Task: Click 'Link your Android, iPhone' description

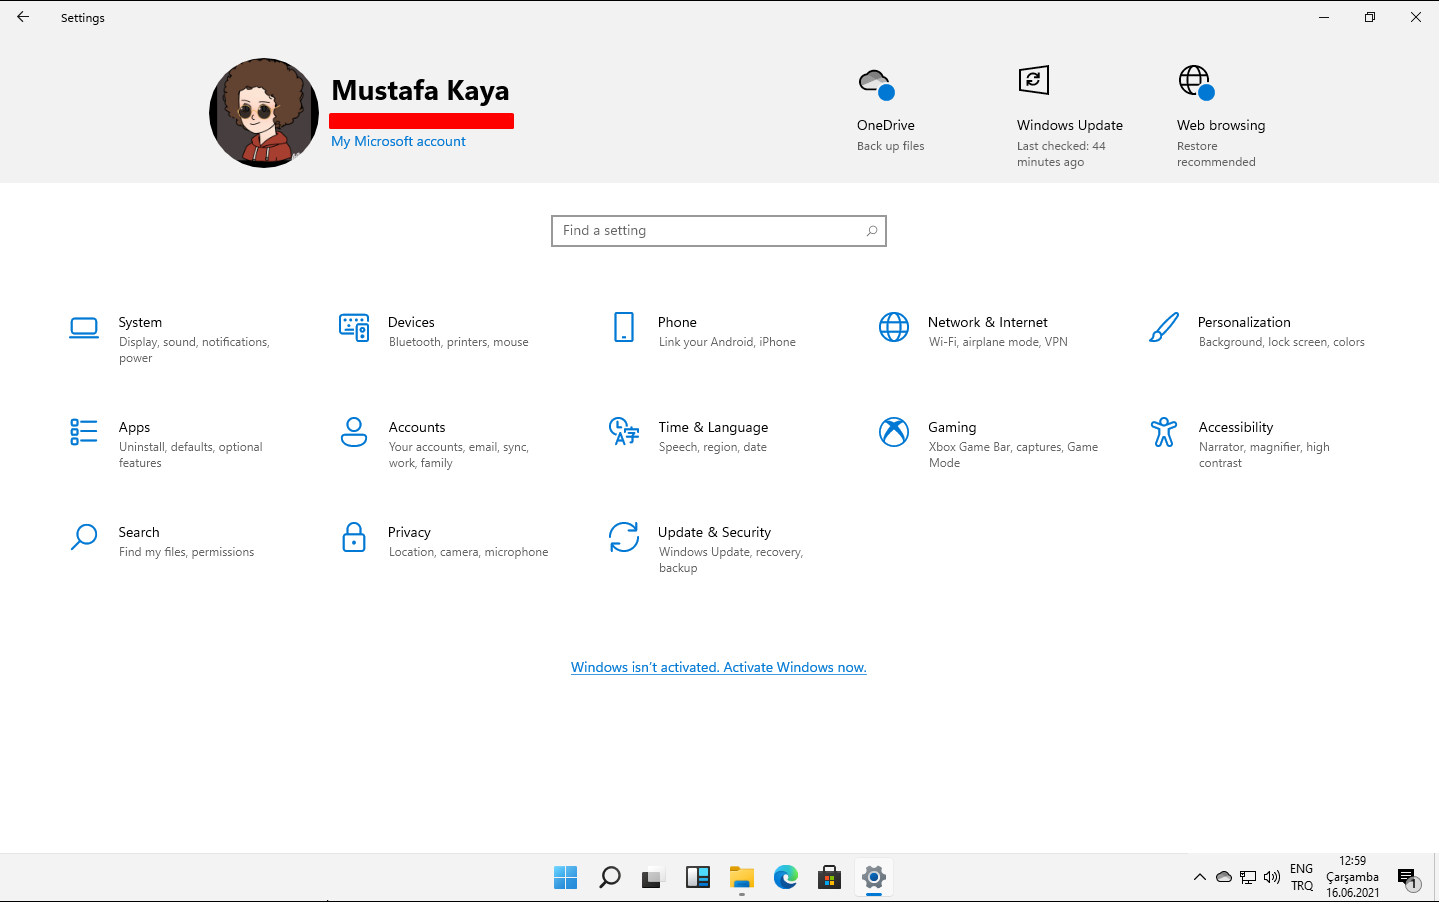Action: [727, 342]
